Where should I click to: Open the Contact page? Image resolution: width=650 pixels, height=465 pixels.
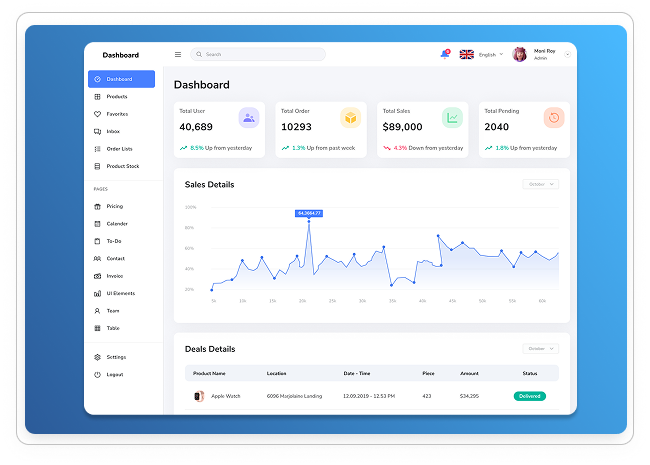(116, 259)
